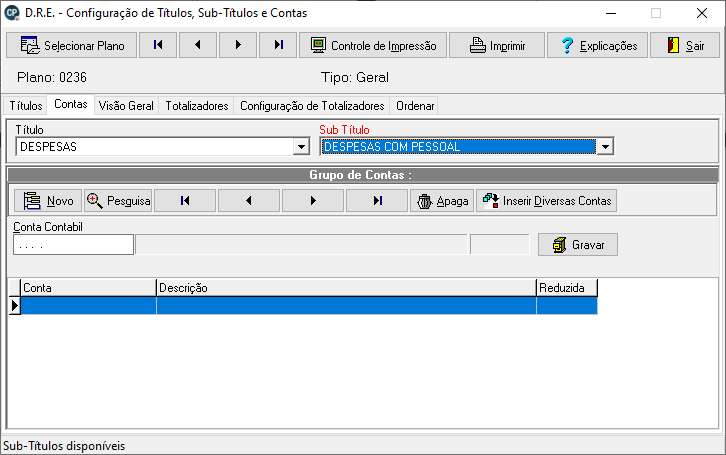Go to first account in Grupo de Contas
Image resolution: width=726 pixels, height=455 pixels.
pyautogui.click(x=185, y=200)
